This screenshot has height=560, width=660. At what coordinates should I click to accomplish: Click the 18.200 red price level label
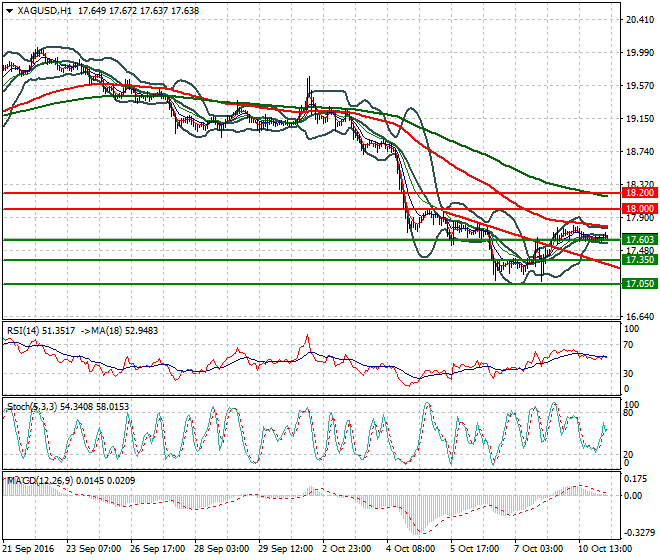[640, 193]
